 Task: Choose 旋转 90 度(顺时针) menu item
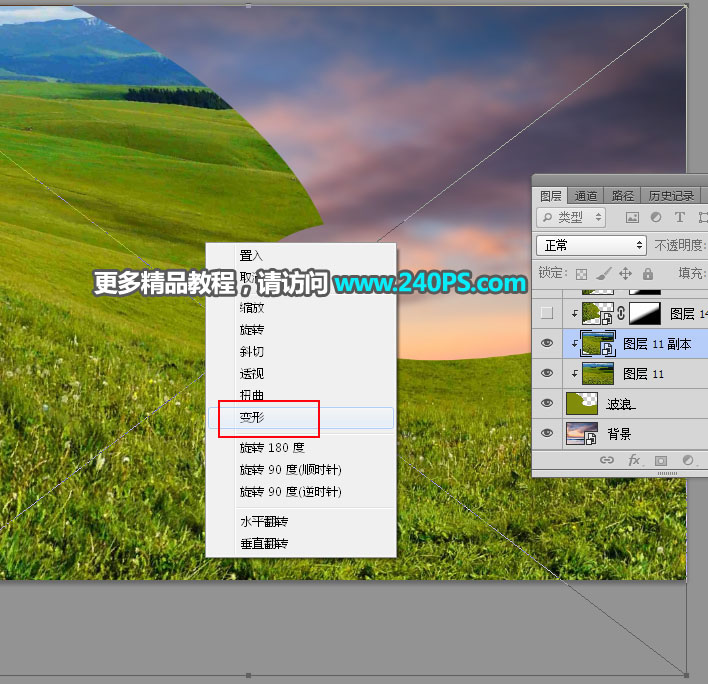click(x=301, y=470)
